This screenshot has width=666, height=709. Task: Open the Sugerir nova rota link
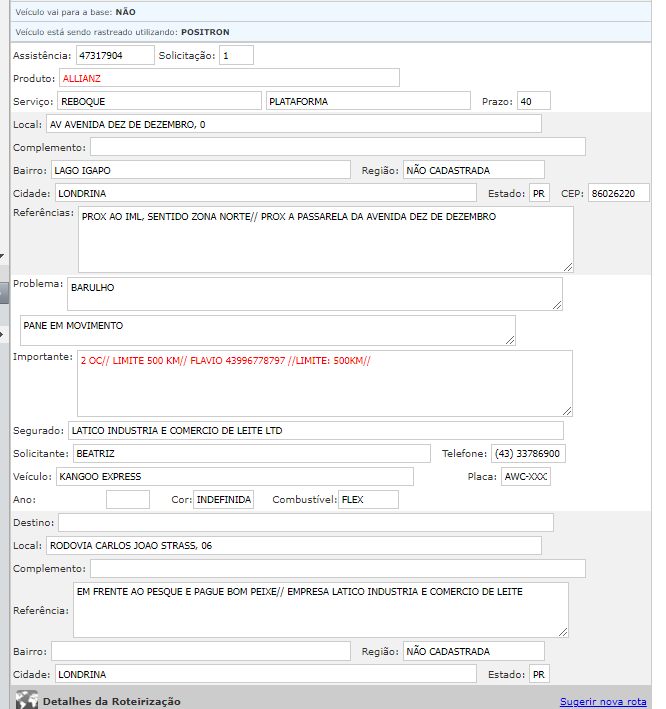tap(602, 702)
